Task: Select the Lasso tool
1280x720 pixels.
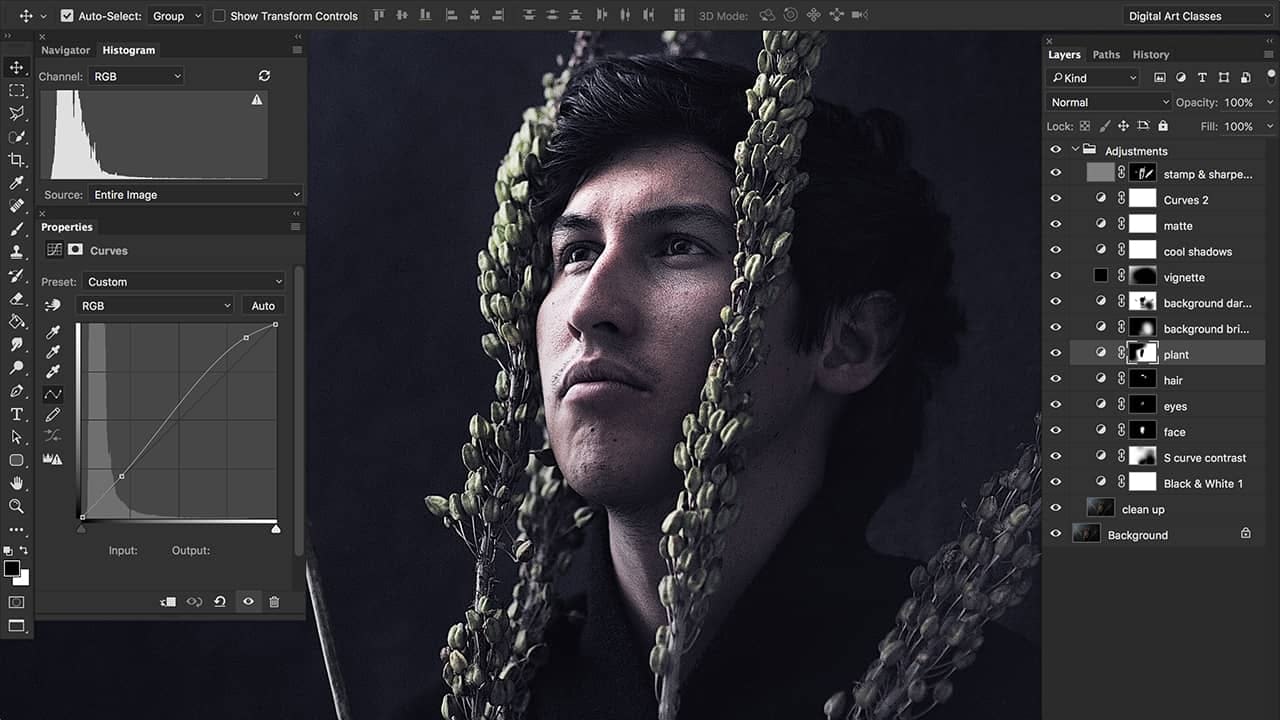Action: (15, 114)
